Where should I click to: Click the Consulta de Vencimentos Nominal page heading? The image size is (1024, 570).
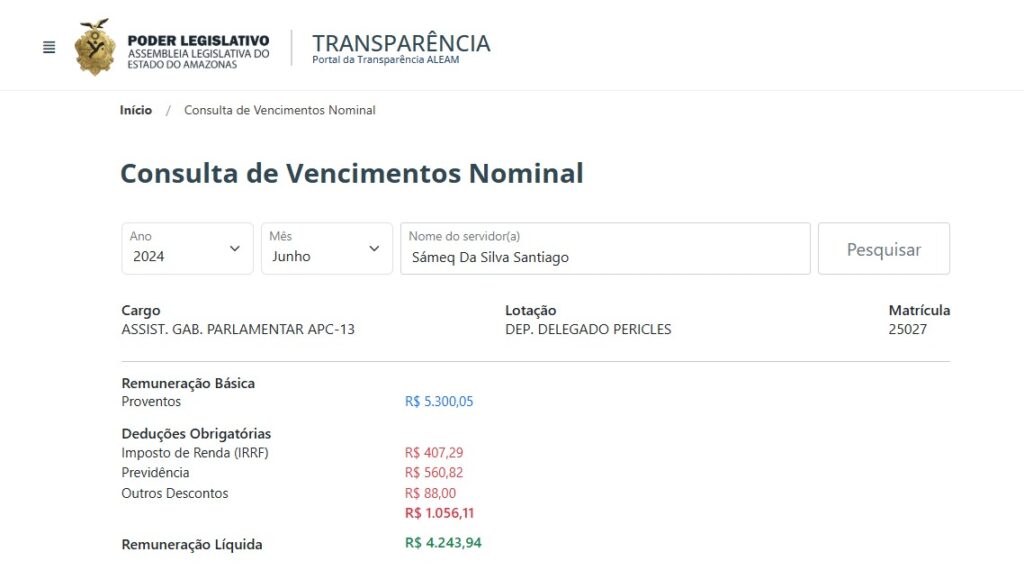352,174
